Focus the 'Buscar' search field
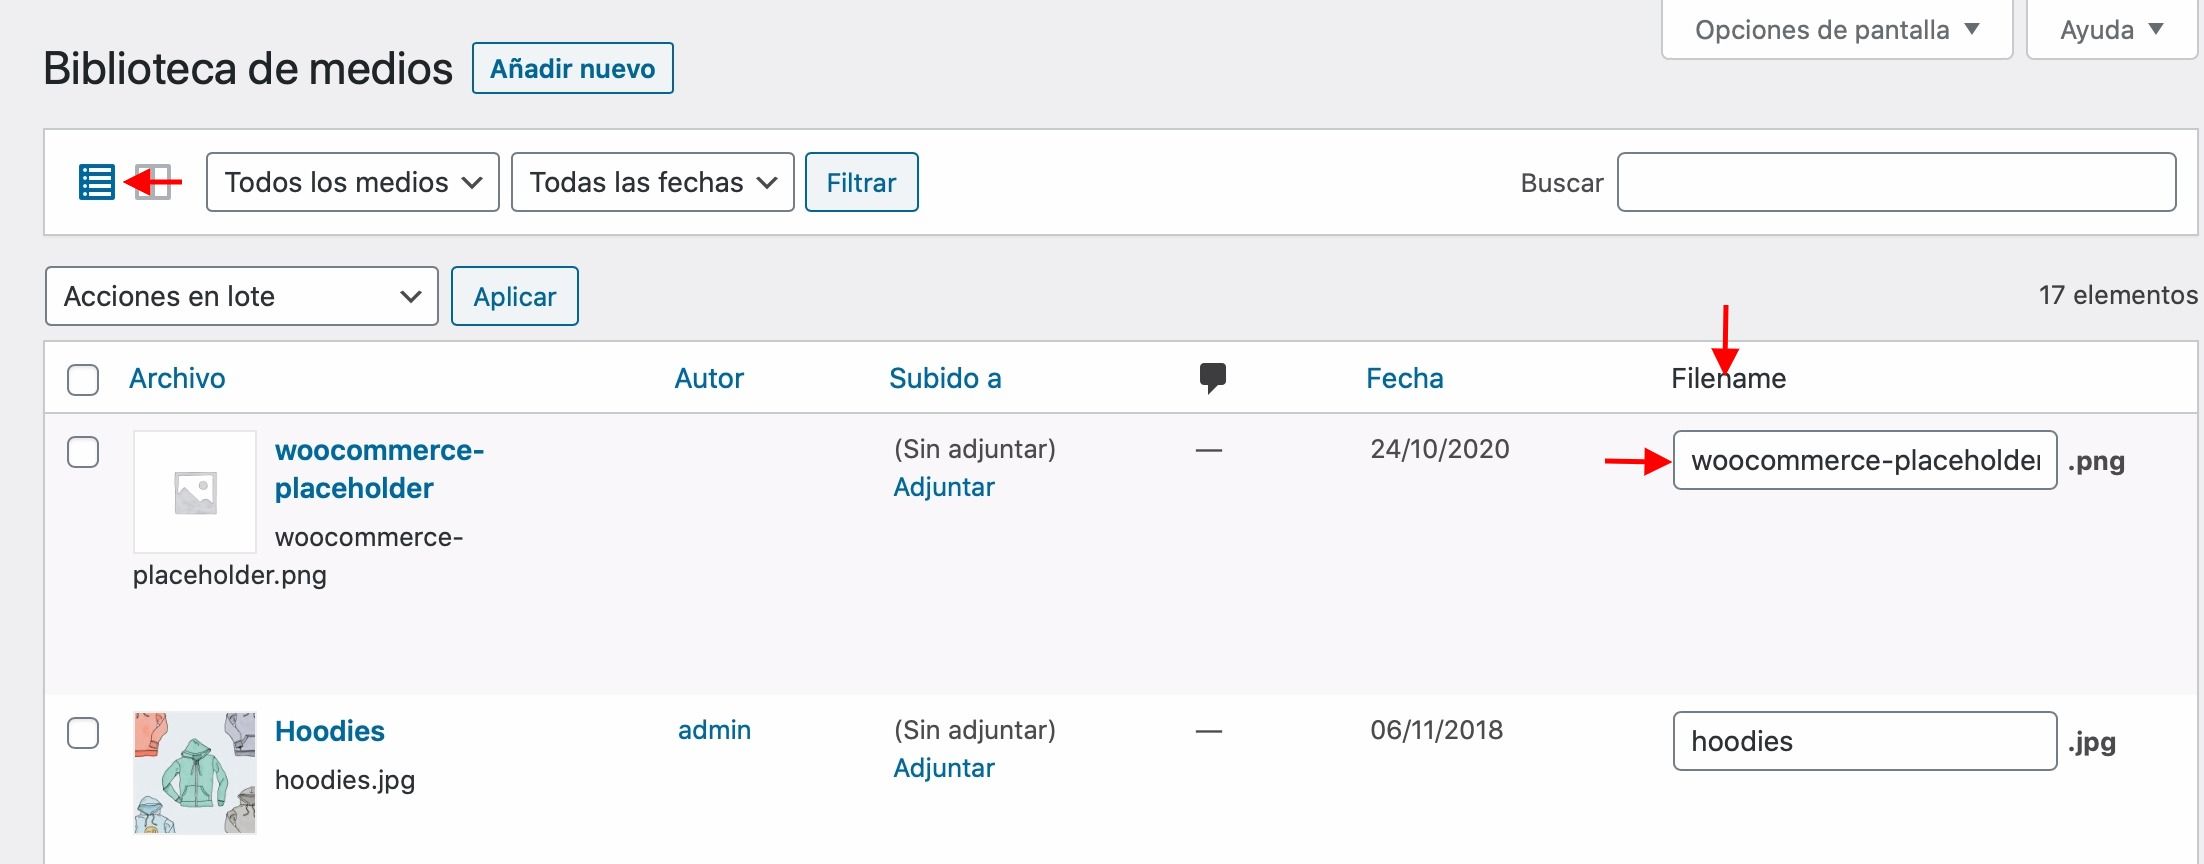 tap(1897, 182)
